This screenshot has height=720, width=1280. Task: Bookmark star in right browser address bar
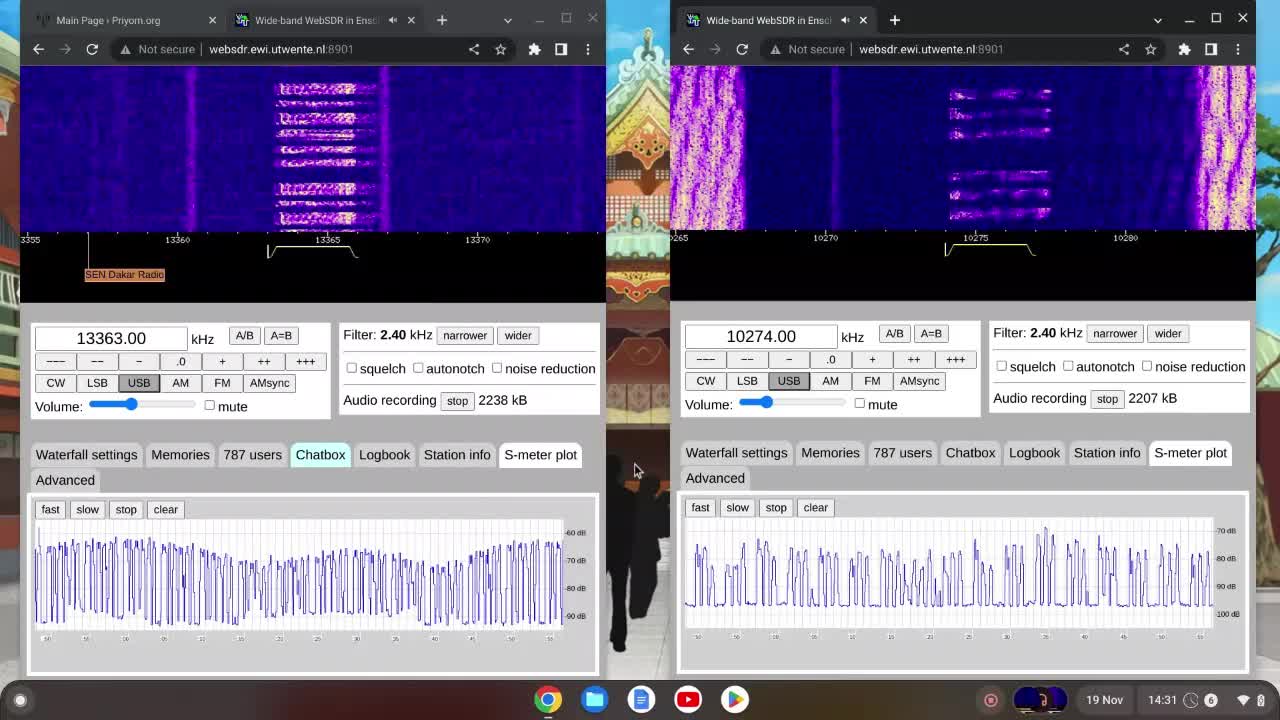click(x=1151, y=49)
